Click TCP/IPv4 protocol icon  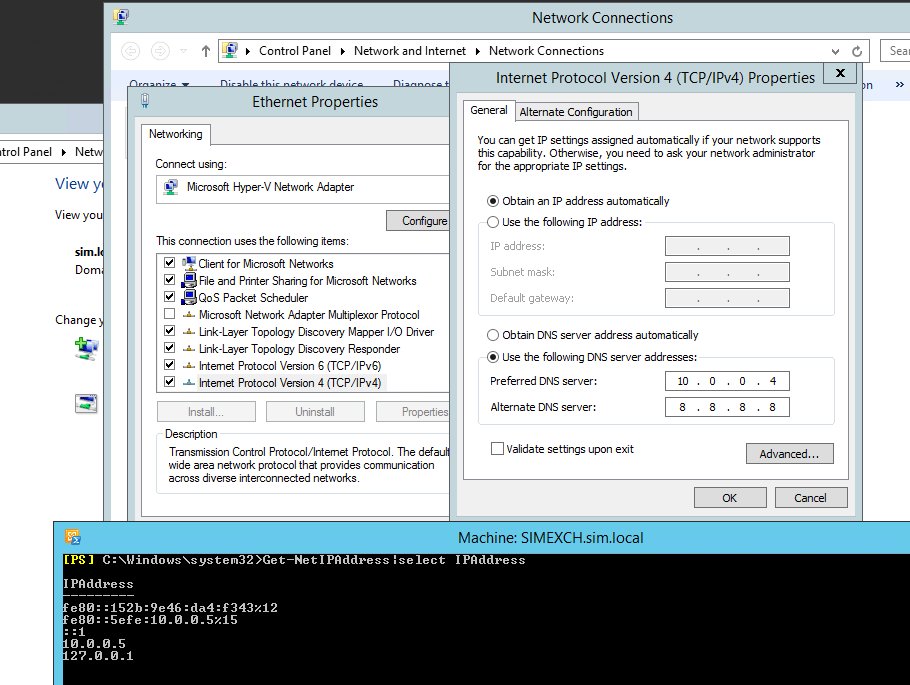[189, 383]
